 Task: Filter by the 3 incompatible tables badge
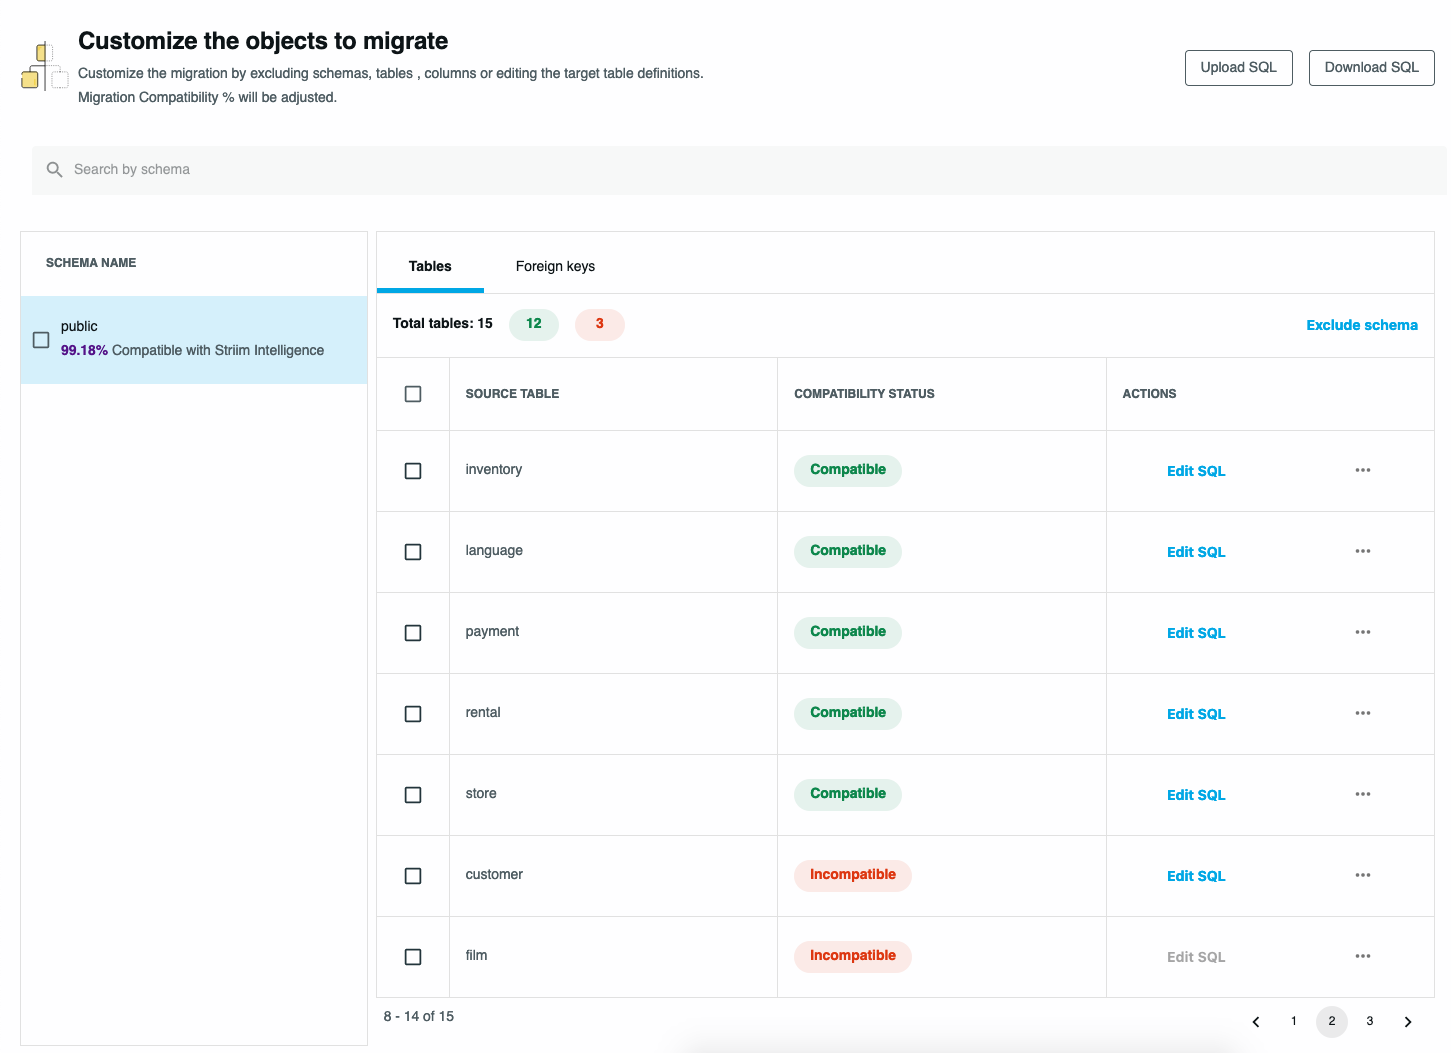click(x=599, y=324)
